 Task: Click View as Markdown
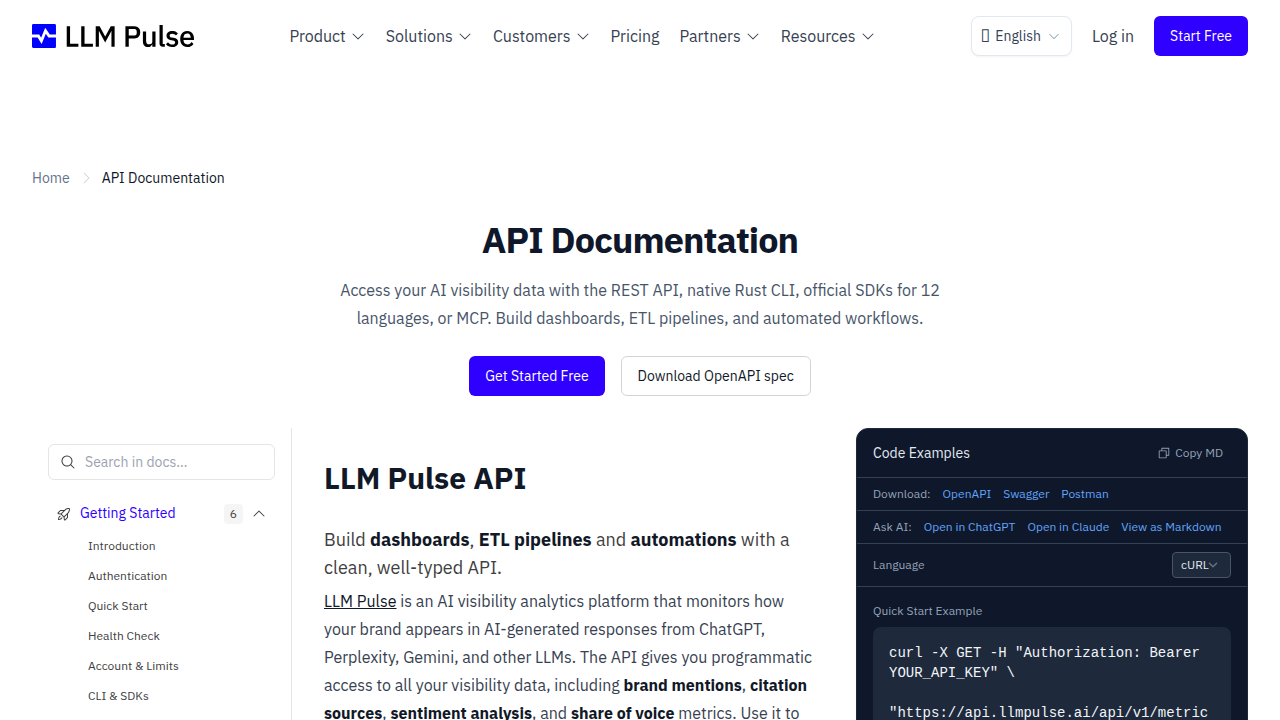coord(1171,527)
